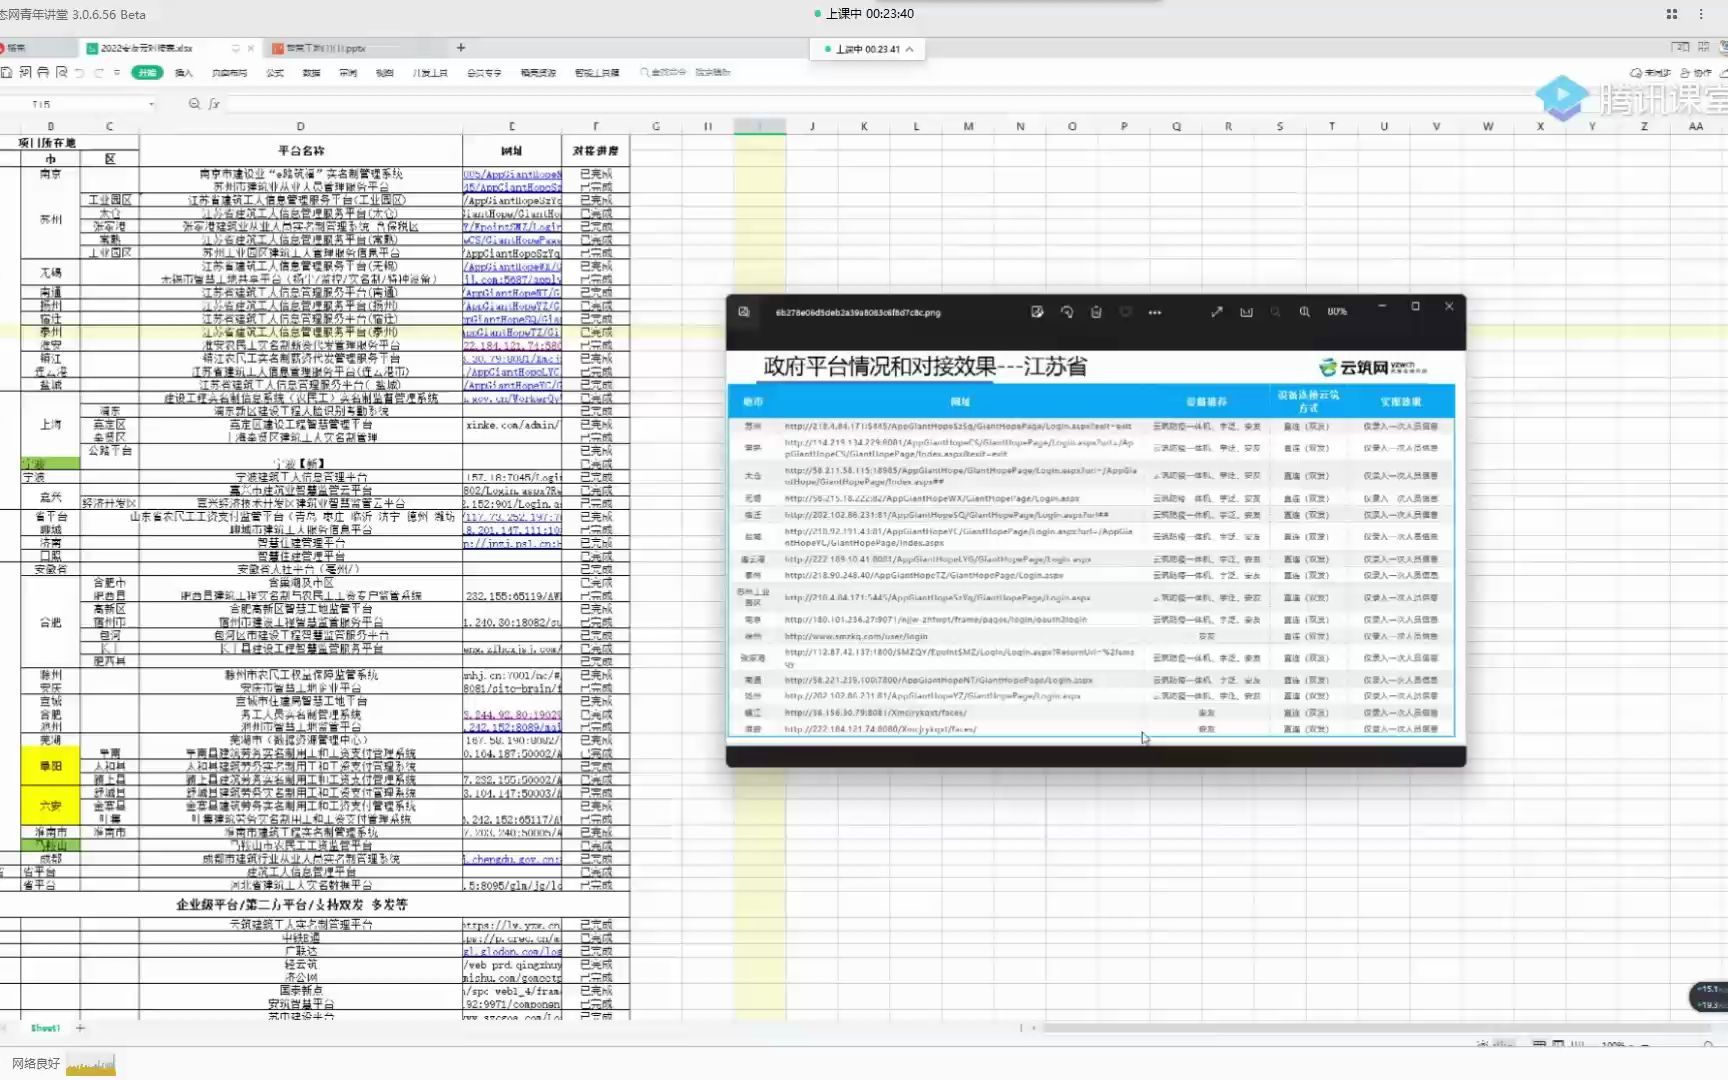
Task: Click the delete trash icon in photo viewer
Action: 1096,312
